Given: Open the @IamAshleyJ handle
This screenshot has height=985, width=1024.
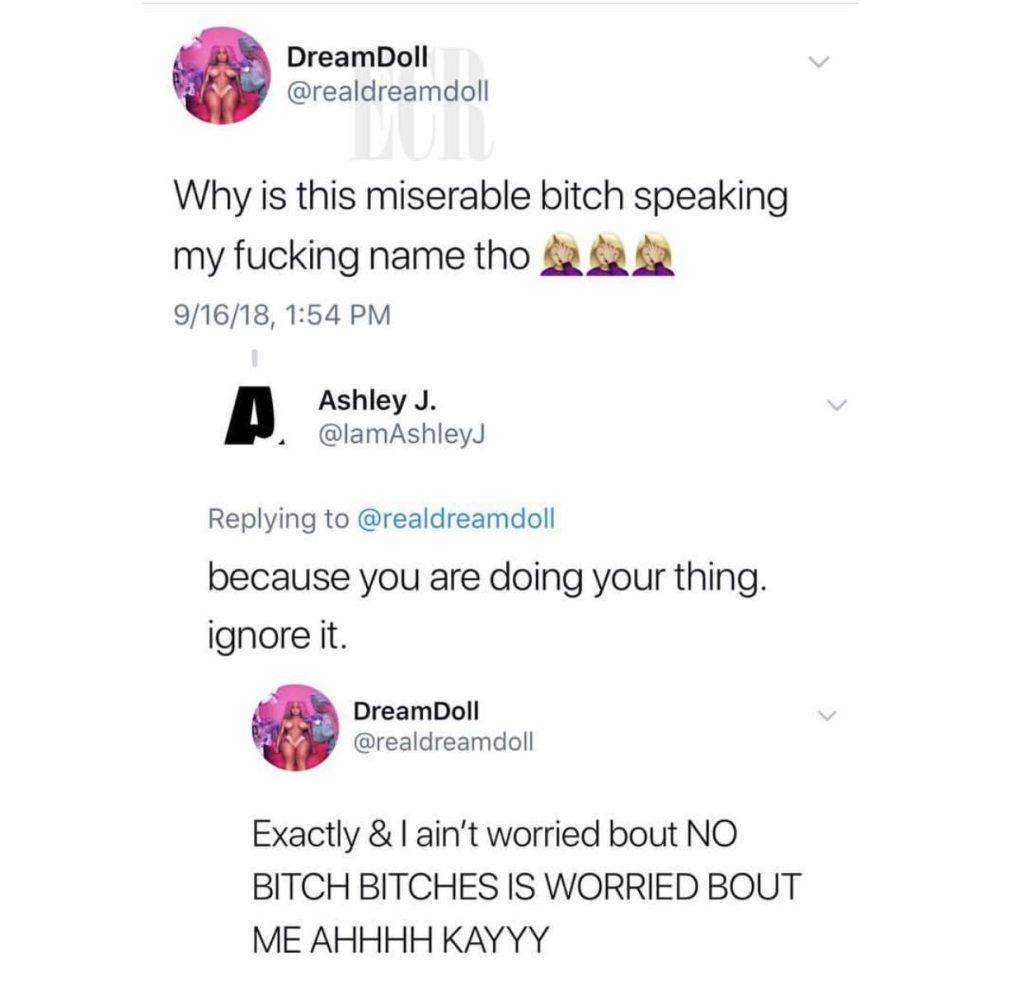Looking at the screenshot, I should [400, 434].
